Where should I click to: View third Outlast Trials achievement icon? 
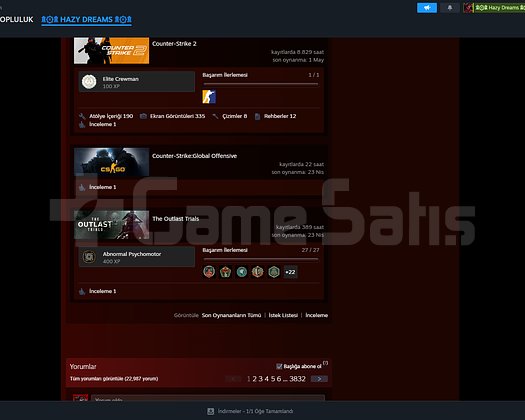coord(241,272)
